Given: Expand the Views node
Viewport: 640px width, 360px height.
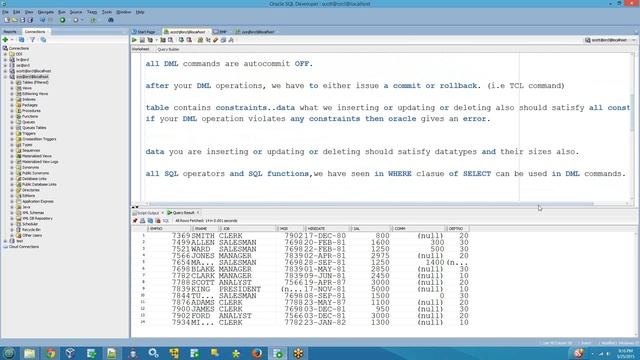Looking at the screenshot, I should coord(12,88).
